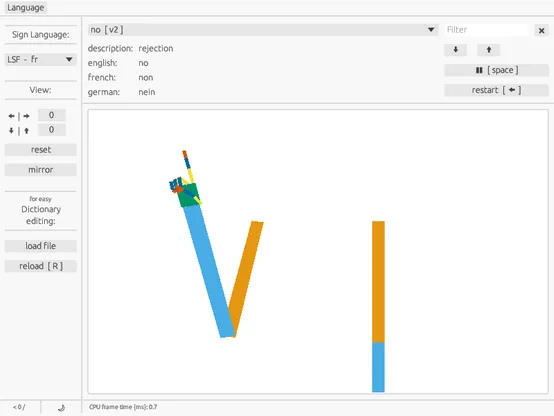The image size is (554, 416).
Task: Clear the filter with the X button
Action: (541, 30)
